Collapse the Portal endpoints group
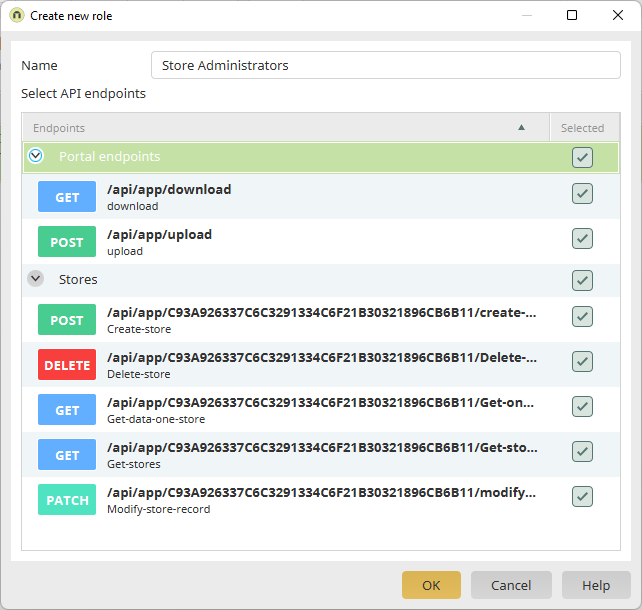The image size is (642, 610). [36, 156]
